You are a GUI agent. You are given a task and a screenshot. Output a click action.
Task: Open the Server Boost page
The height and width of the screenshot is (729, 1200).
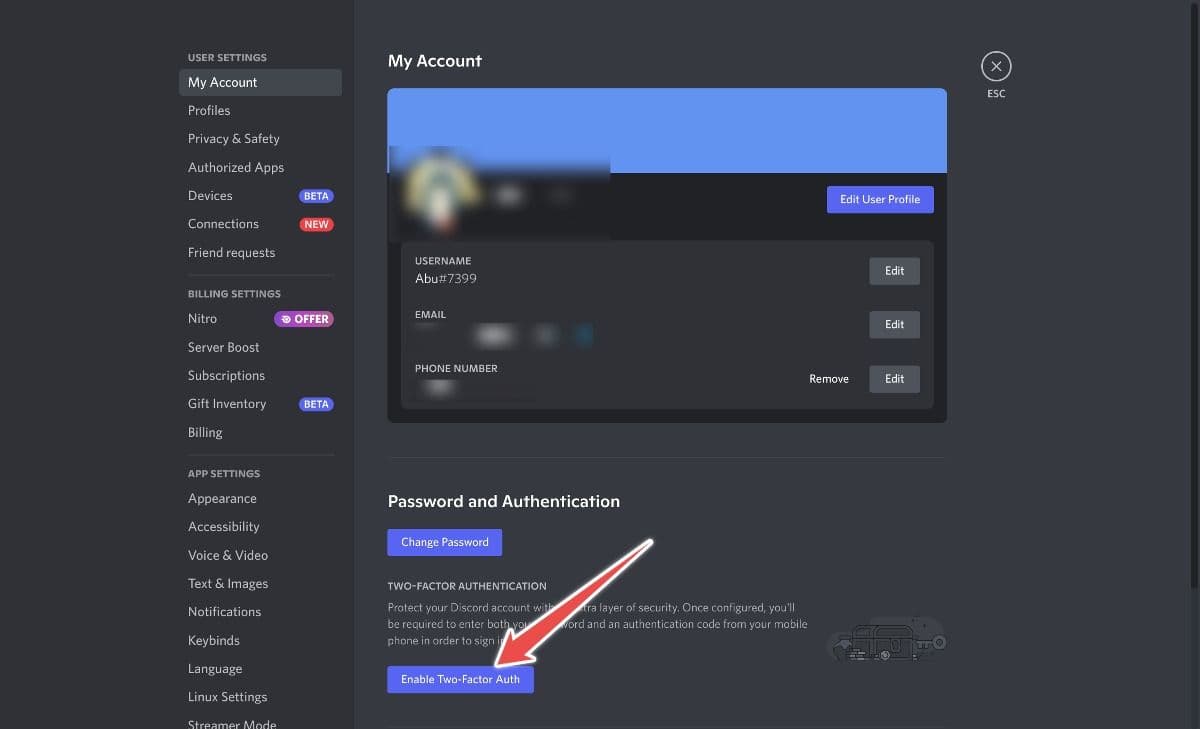click(223, 347)
